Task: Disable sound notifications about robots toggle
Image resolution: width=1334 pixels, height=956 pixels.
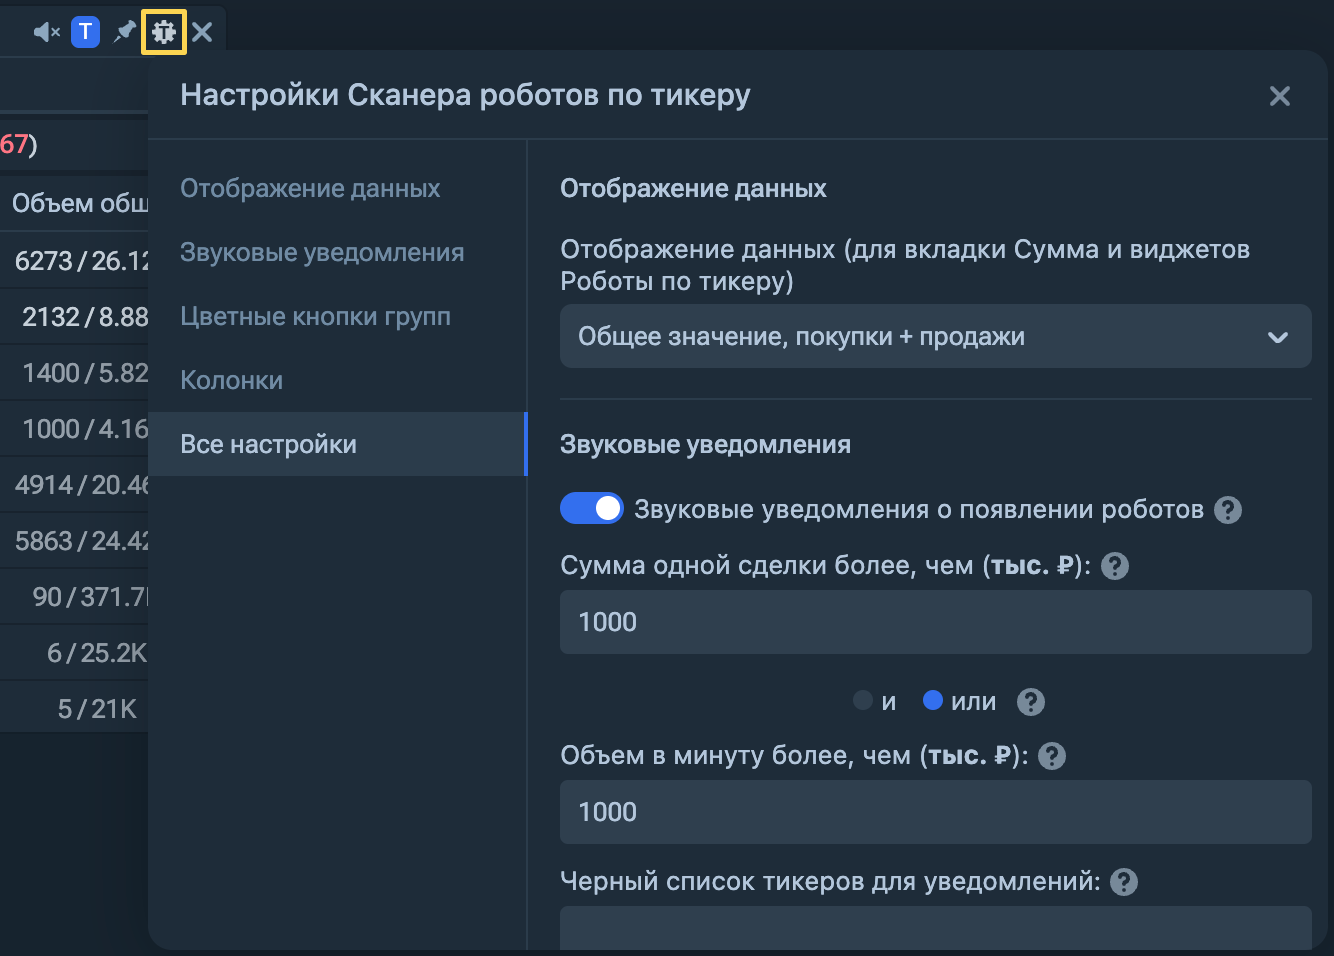Action: pos(591,508)
